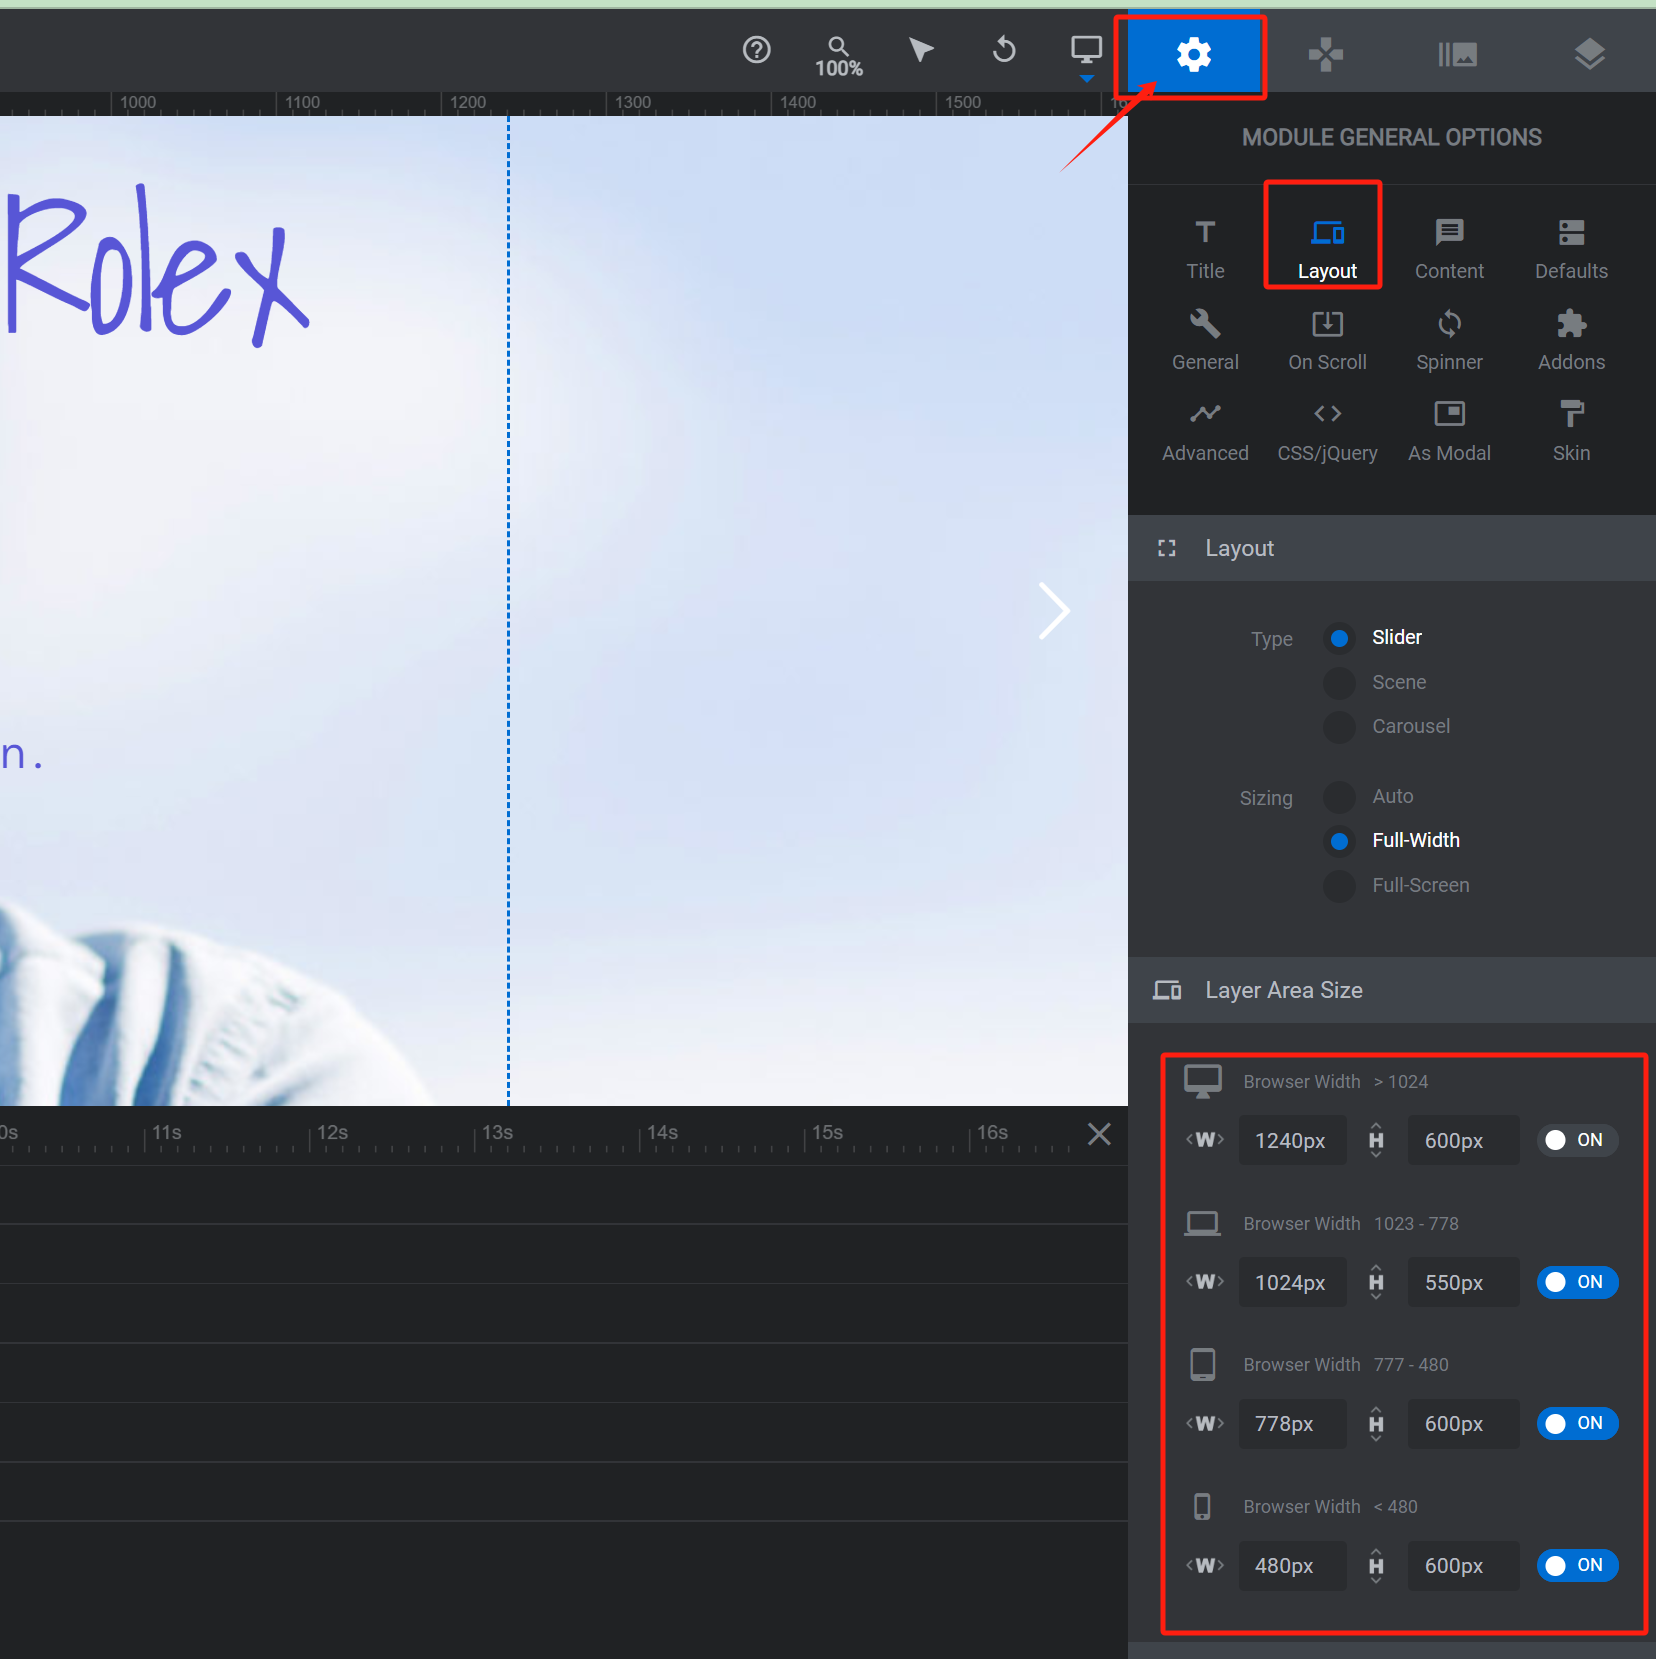Open the CSS/jQuery code section
The height and width of the screenshot is (1659, 1656).
tap(1327, 431)
